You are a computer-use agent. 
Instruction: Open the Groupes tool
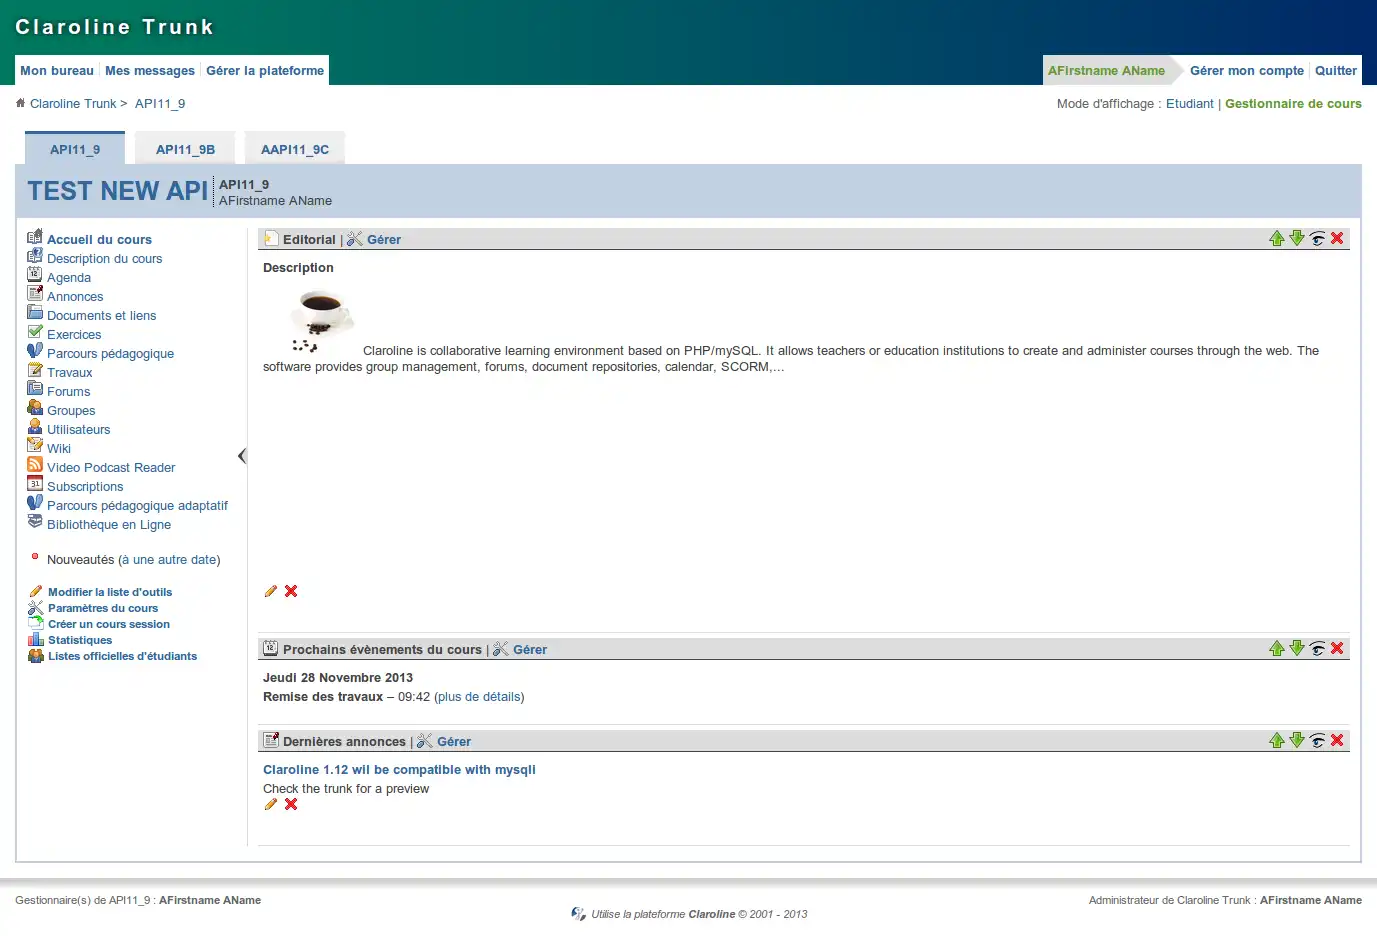[70, 410]
